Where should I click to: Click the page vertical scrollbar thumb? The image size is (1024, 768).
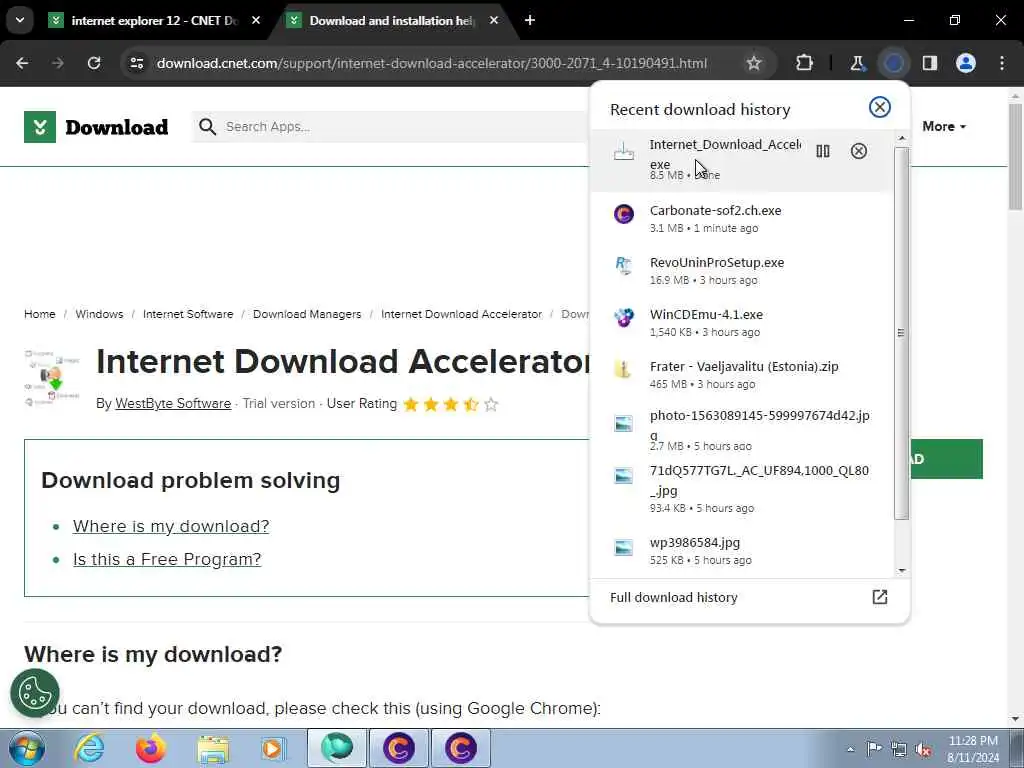[x=1016, y=157]
